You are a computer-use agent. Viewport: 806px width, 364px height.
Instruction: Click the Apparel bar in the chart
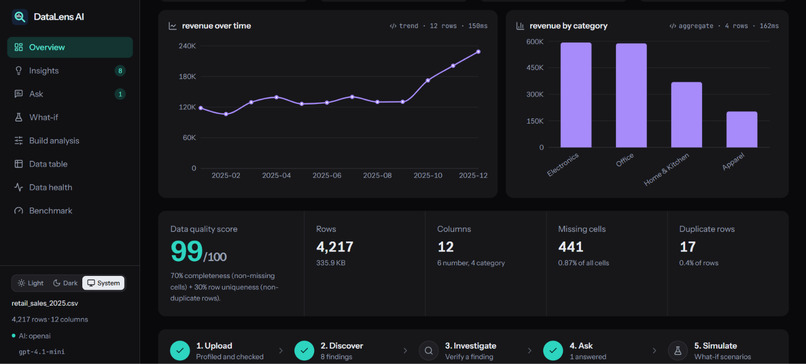(742, 130)
